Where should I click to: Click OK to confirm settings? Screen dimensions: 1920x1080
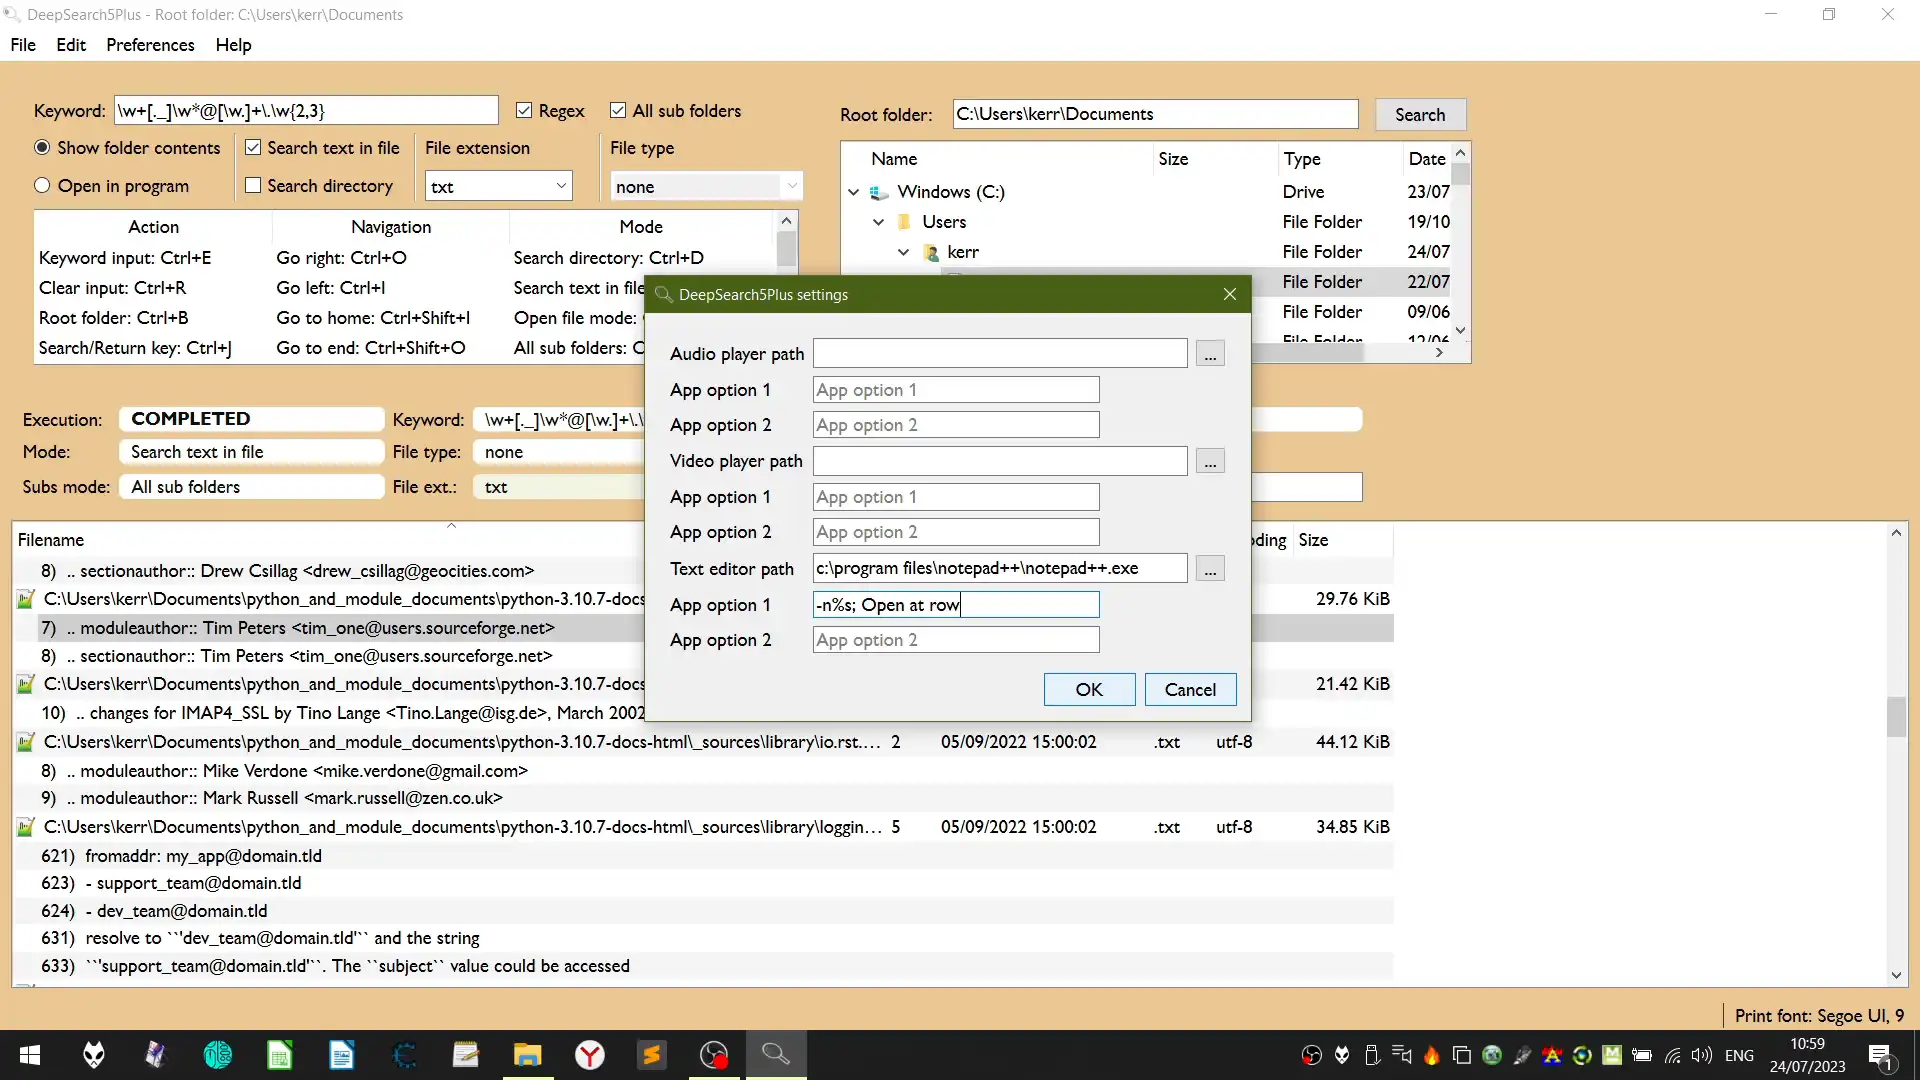1089,688
